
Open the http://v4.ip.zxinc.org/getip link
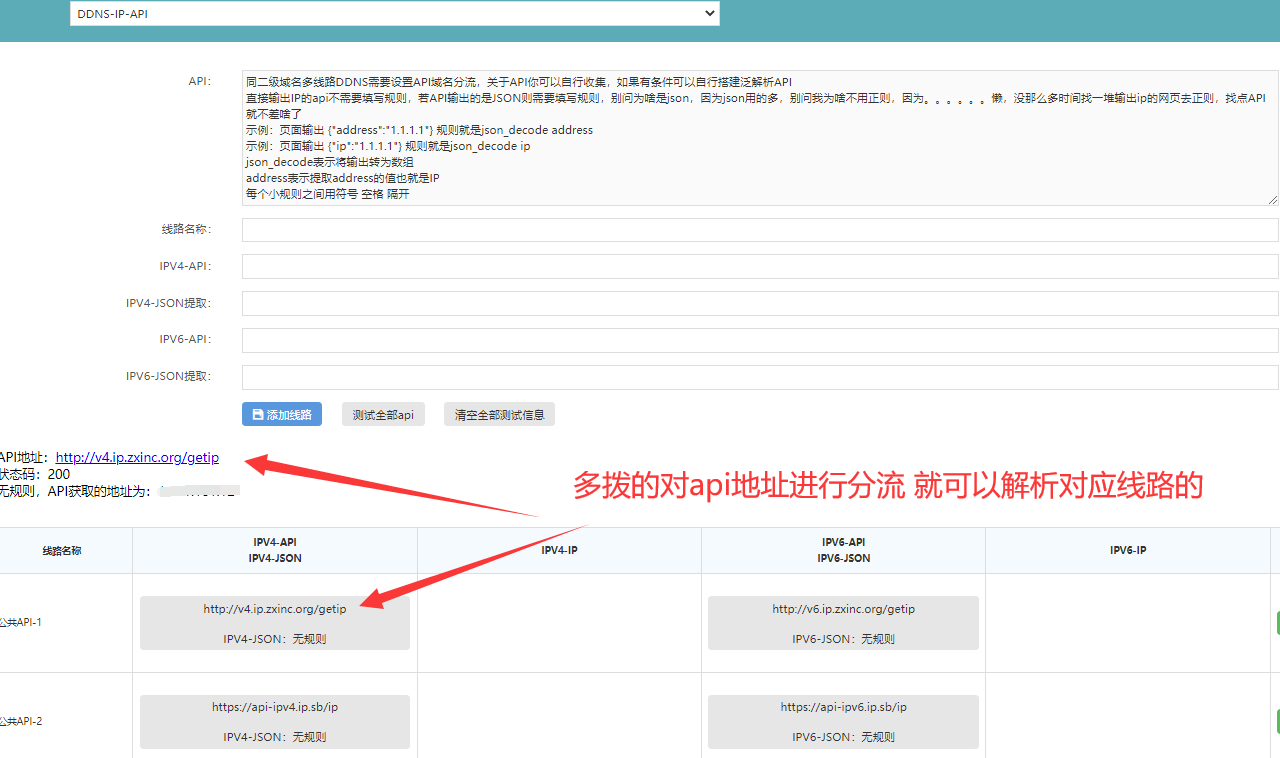pyautogui.click(x=137, y=457)
